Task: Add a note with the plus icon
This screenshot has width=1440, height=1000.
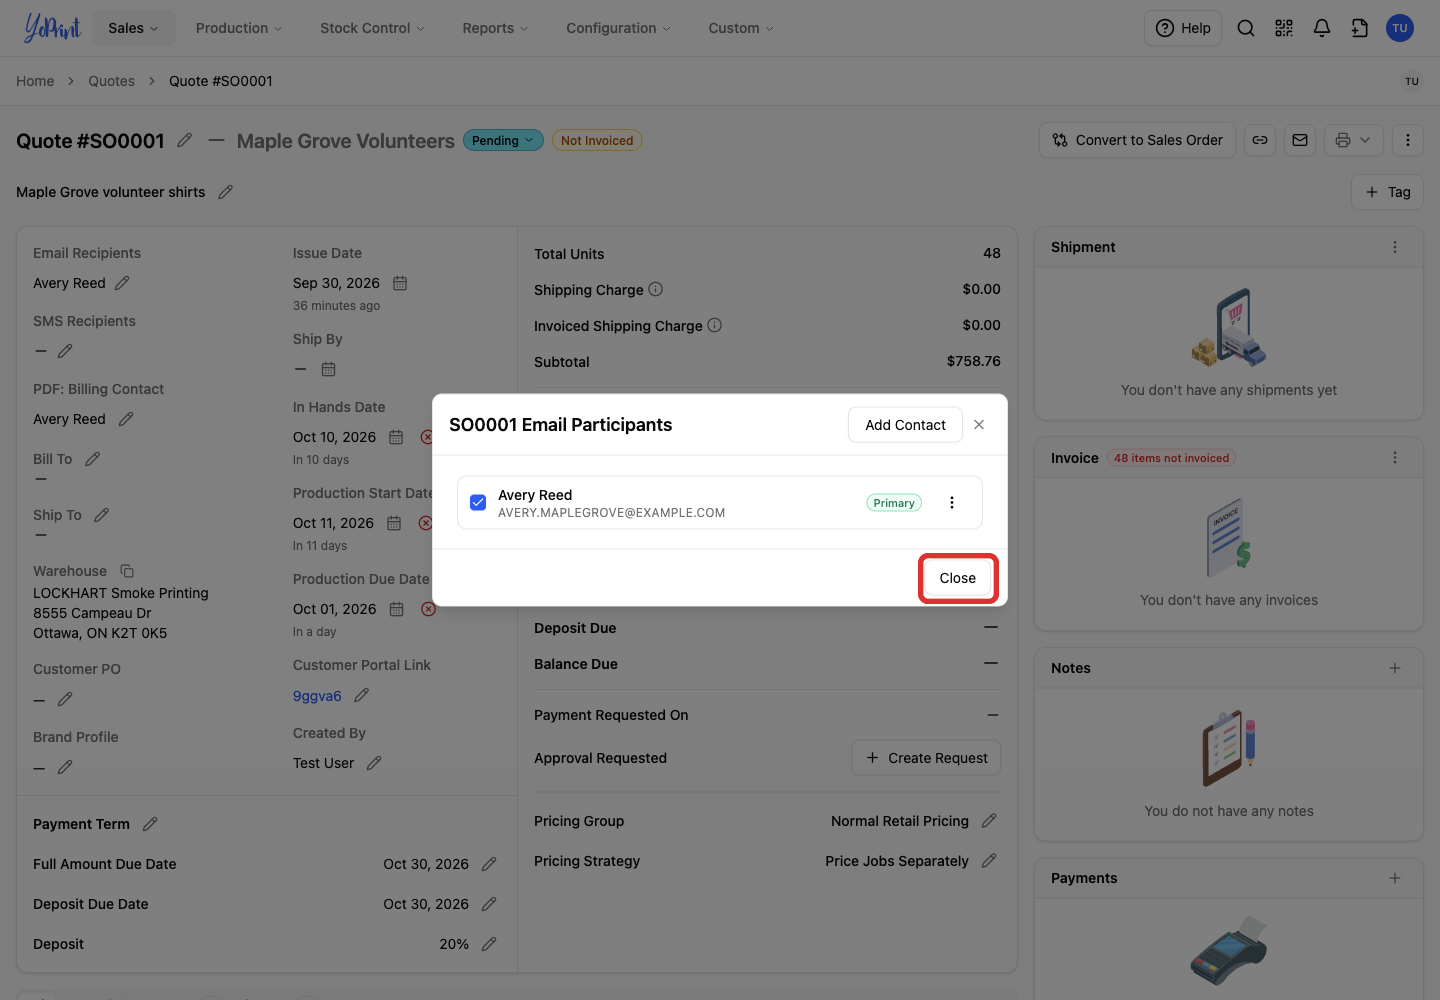Action: [x=1395, y=668]
